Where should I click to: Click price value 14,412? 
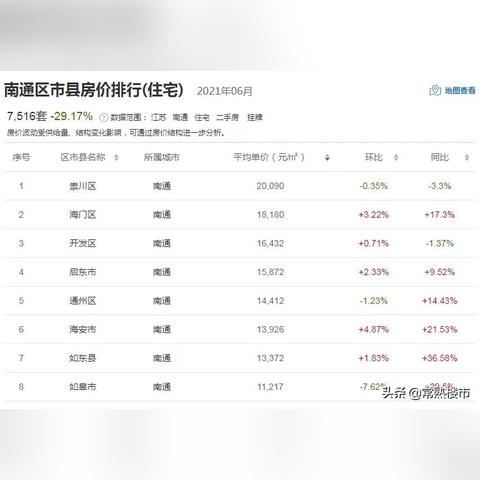(270, 301)
